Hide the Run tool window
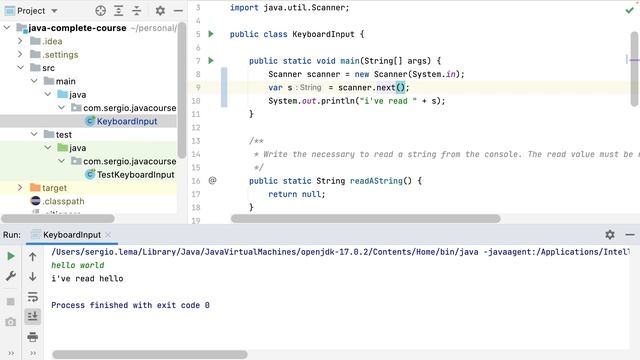 click(630, 235)
